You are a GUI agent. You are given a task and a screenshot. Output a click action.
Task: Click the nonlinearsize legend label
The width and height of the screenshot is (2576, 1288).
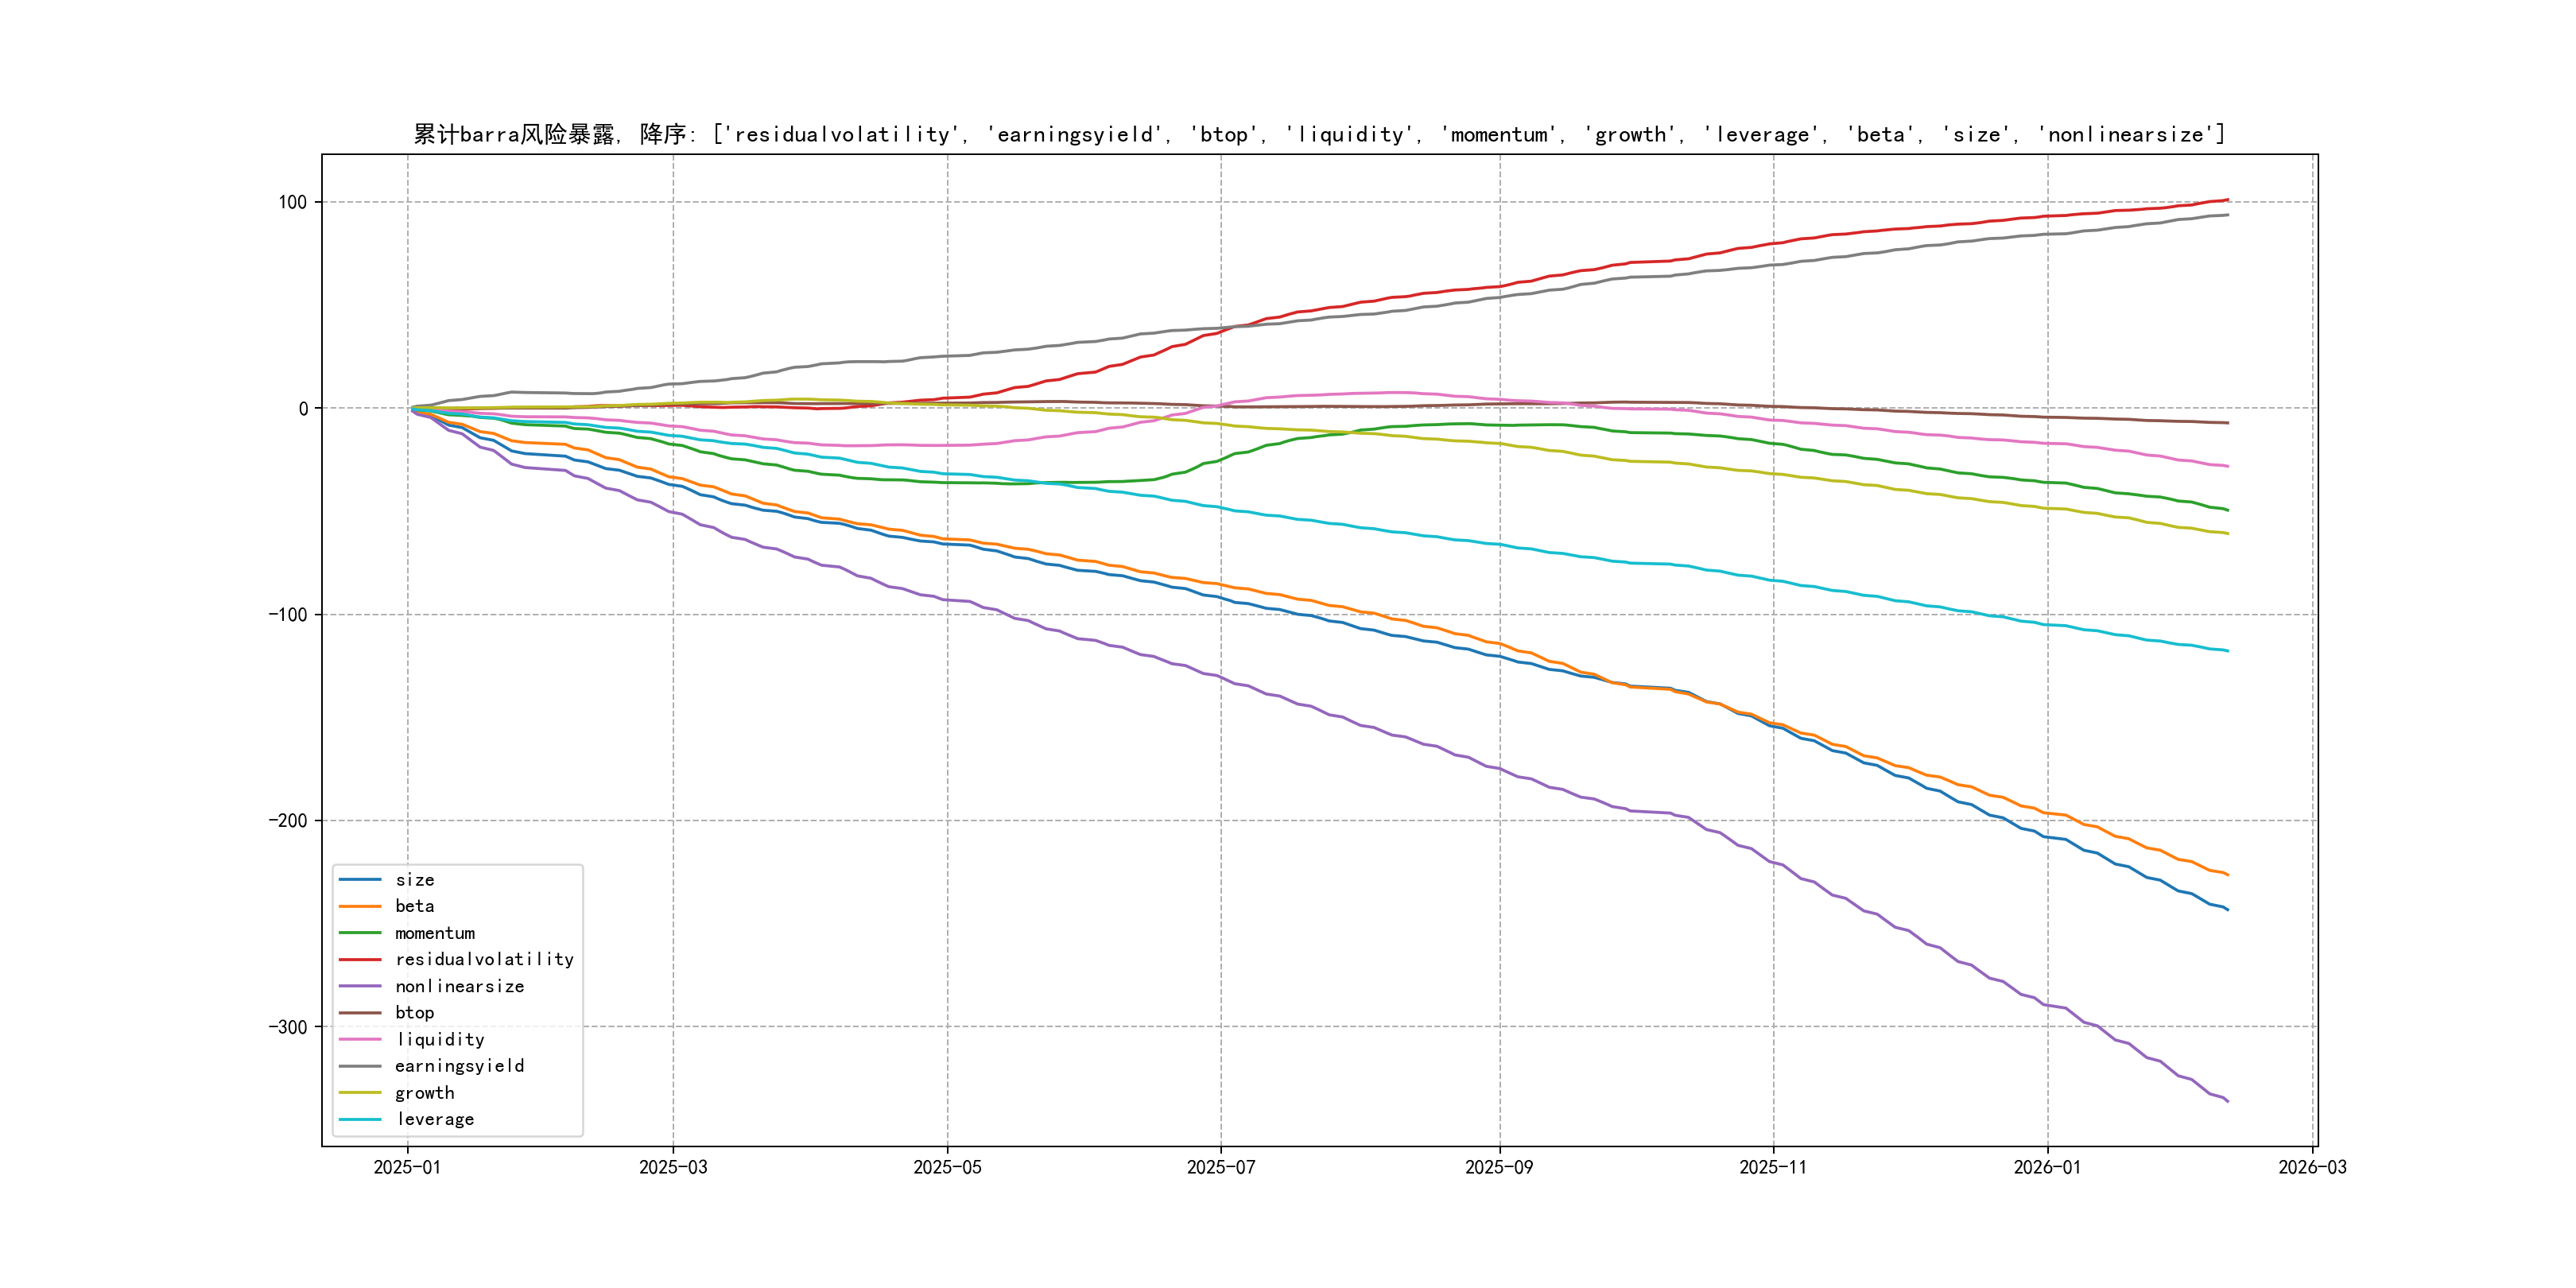459,986
